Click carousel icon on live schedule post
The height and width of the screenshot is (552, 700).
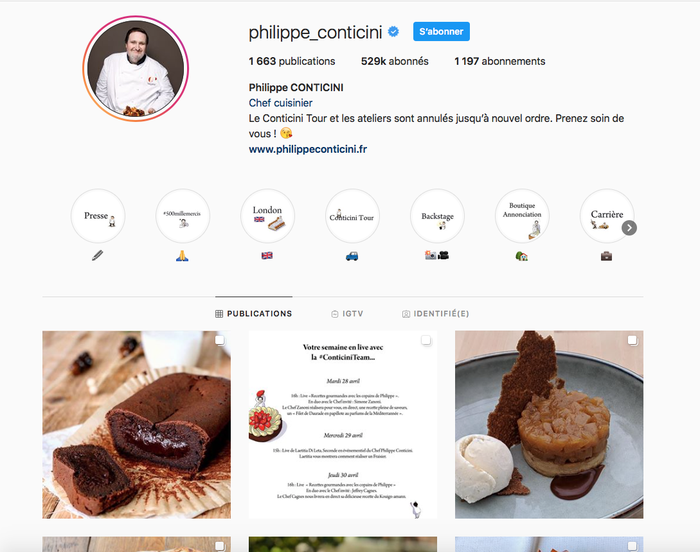click(x=426, y=341)
